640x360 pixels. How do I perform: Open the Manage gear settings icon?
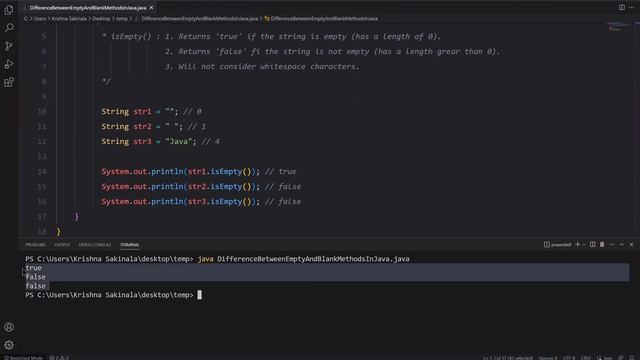click(x=9, y=345)
